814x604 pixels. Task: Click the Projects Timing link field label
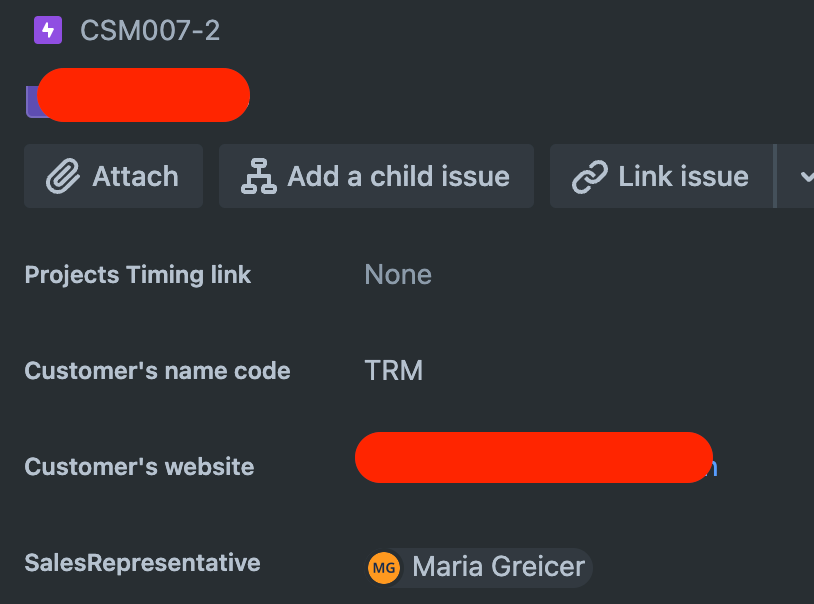coord(137,274)
